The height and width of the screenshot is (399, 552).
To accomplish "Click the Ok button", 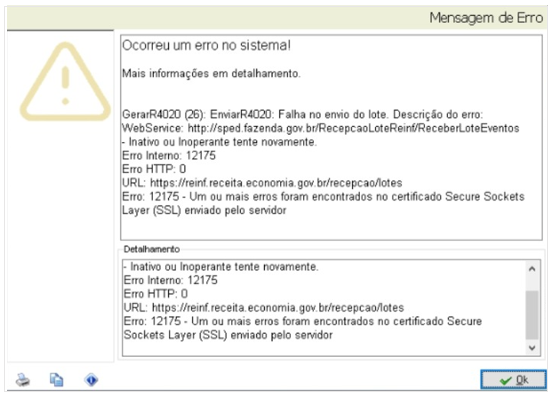I will pos(514,380).
